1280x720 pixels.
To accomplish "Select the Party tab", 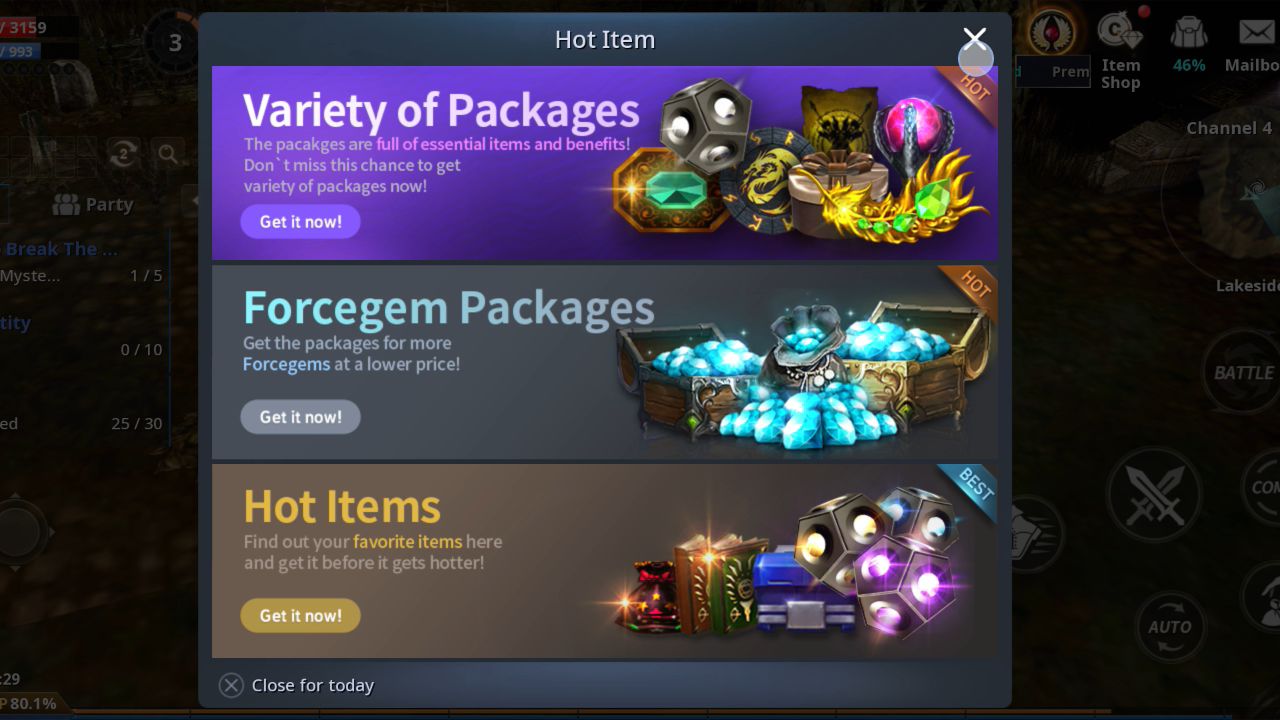I will coord(92,204).
